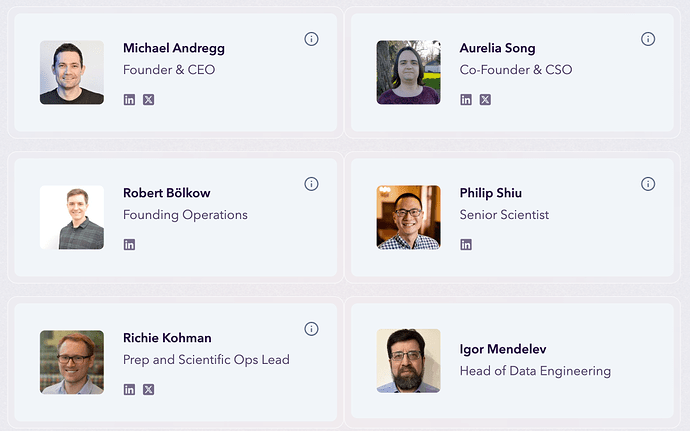Open Richie Kohman's X icon
This screenshot has width=690, height=431.
coord(149,390)
